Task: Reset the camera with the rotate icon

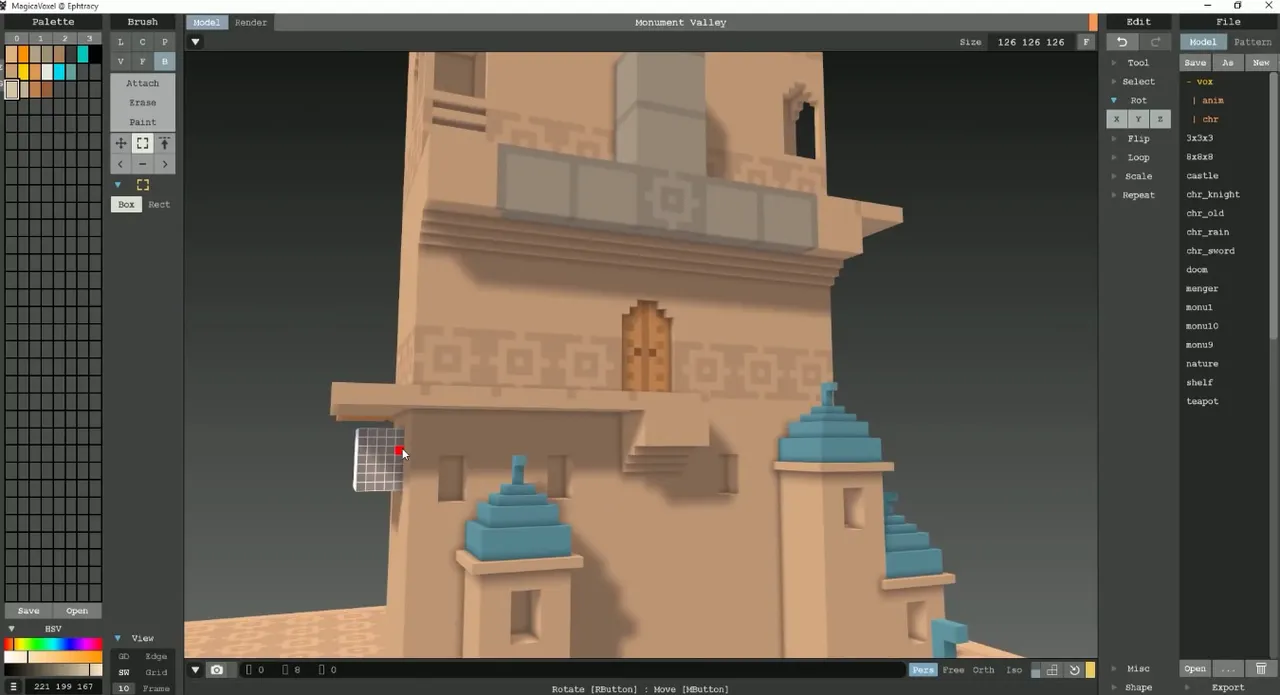Action: 1074,670
